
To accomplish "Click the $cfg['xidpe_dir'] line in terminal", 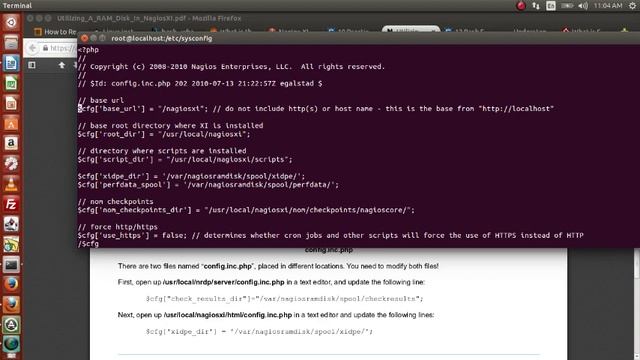I will click(191, 176).
